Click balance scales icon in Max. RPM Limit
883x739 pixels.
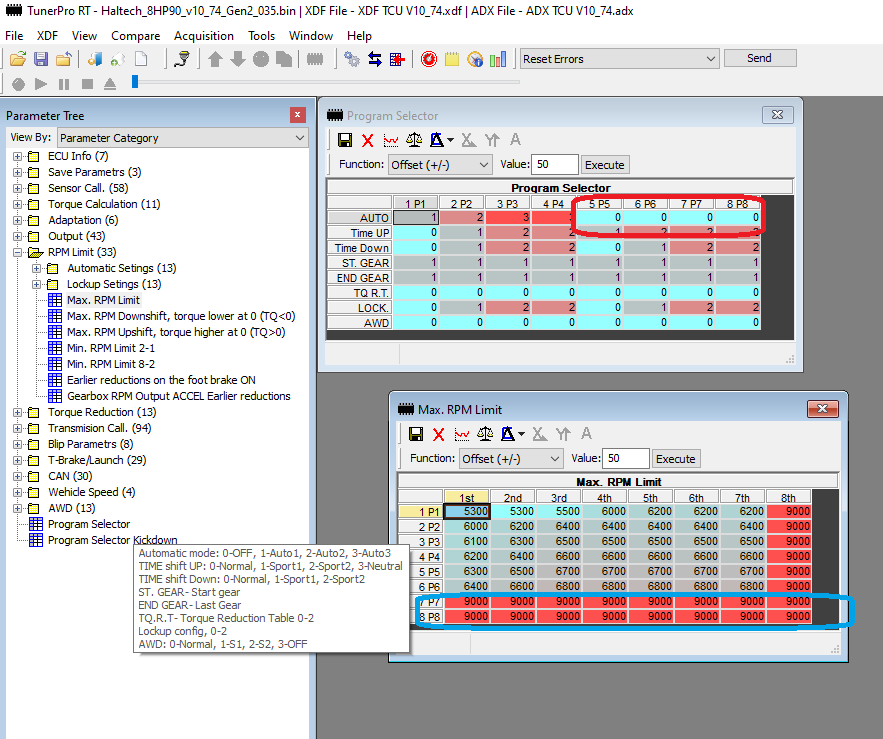pyautogui.click(x=485, y=434)
